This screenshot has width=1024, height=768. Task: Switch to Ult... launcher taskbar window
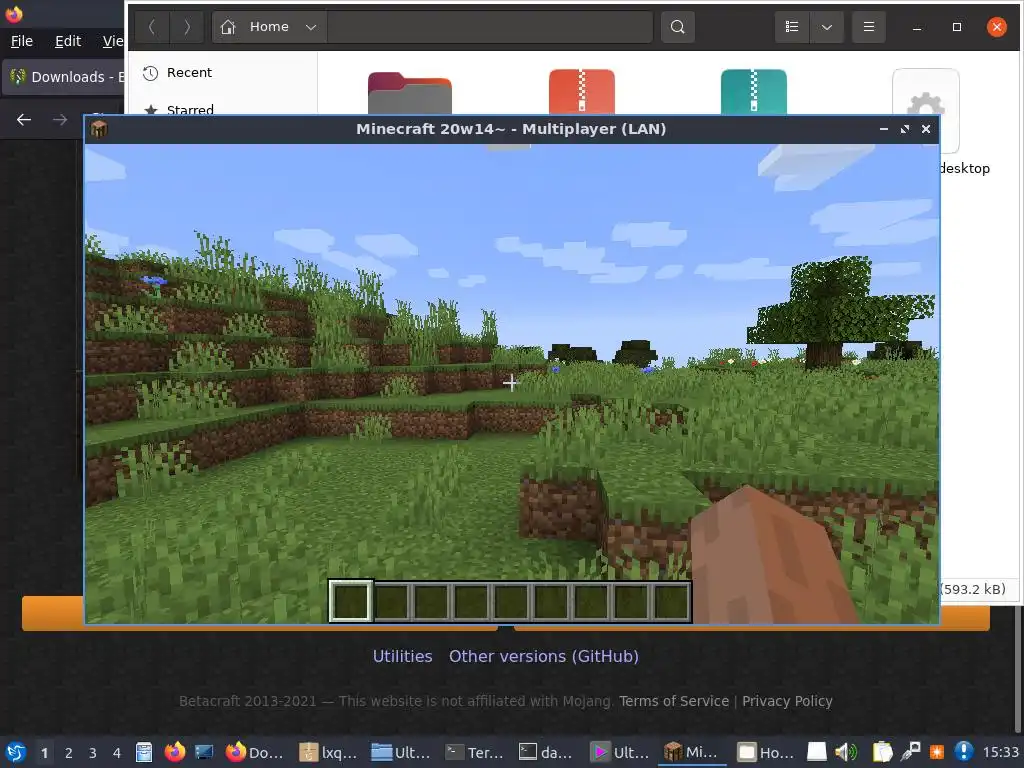tap(620, 752)
